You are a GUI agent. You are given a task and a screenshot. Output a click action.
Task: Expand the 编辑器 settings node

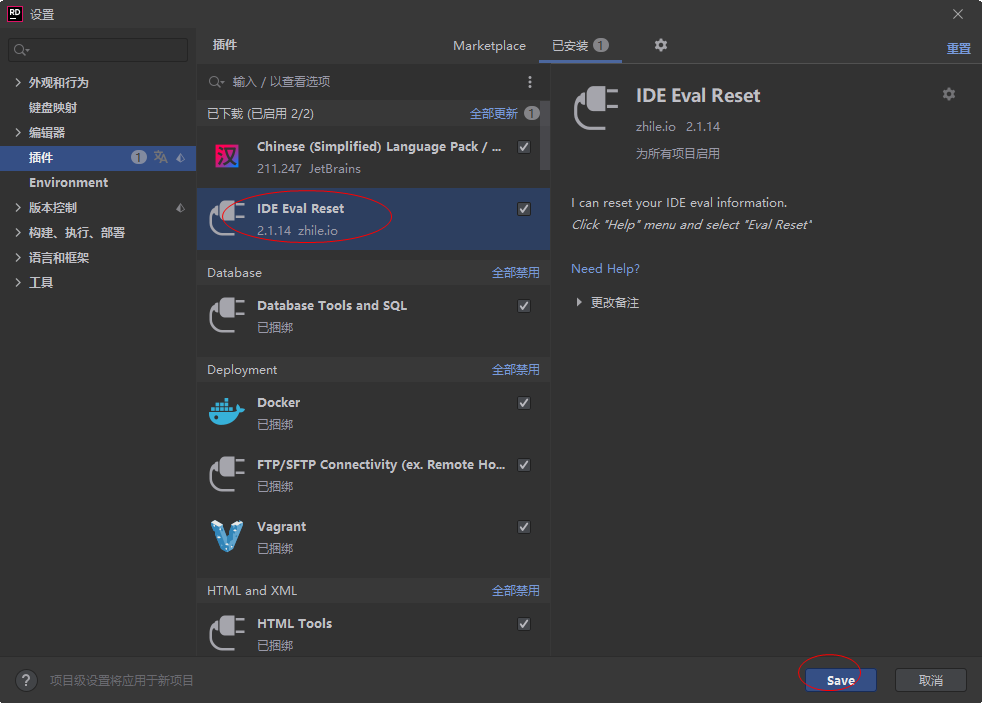[18, 132]
